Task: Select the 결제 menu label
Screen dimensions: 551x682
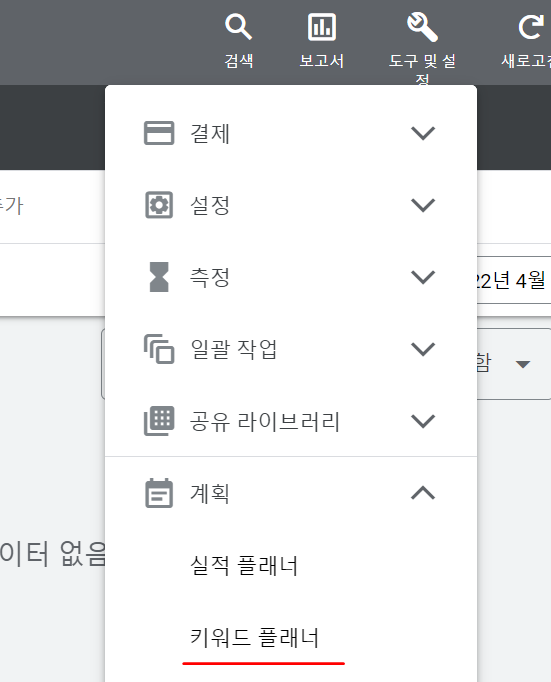Action: coord(210,134)
